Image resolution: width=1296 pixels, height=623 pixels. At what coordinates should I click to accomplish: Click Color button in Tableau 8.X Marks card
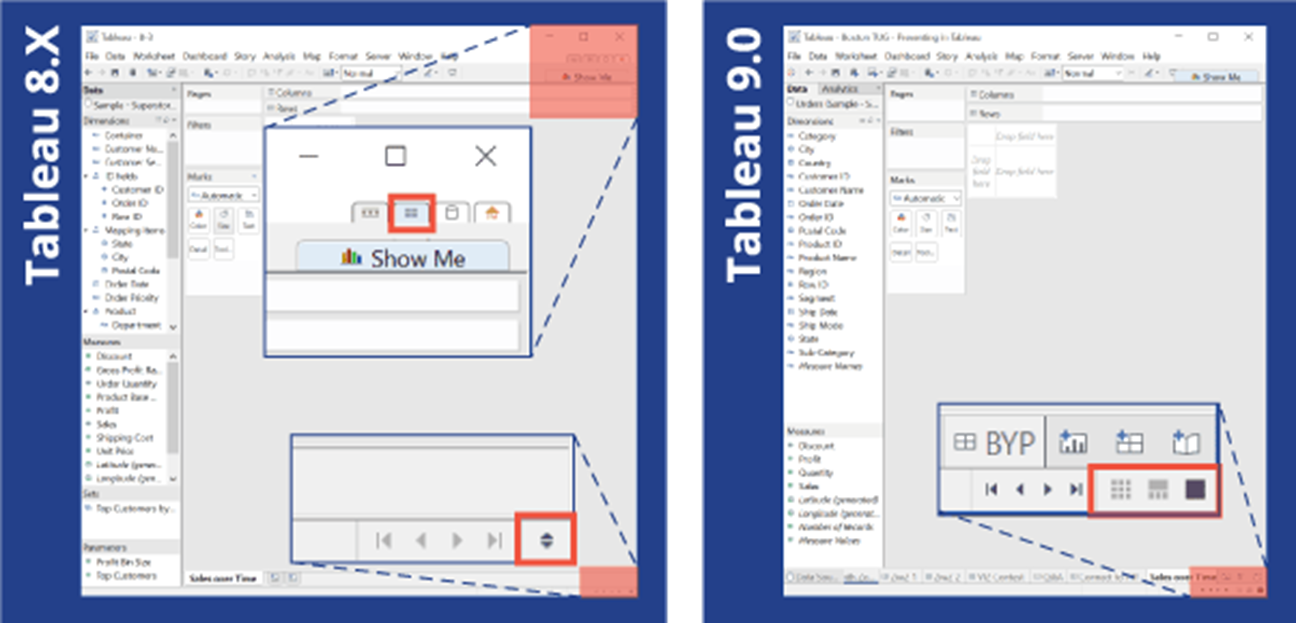pyautogui.click(x=198, y=219)
